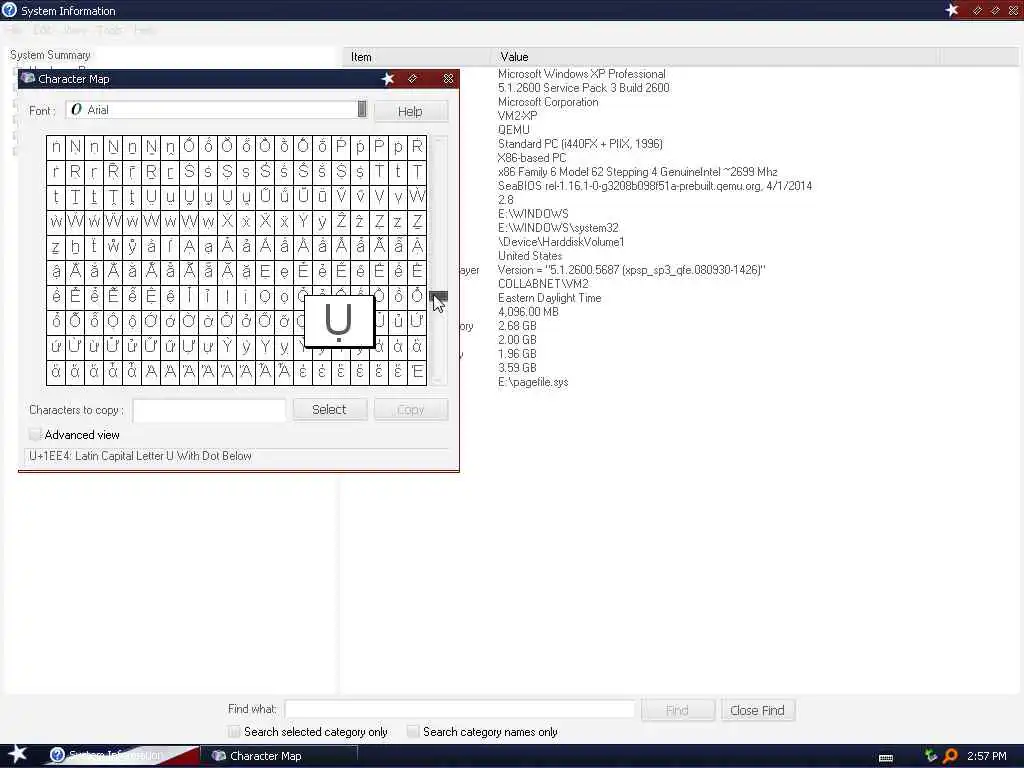
Task: Enable the Advanced view checkbox
Action: click(35, 434)
